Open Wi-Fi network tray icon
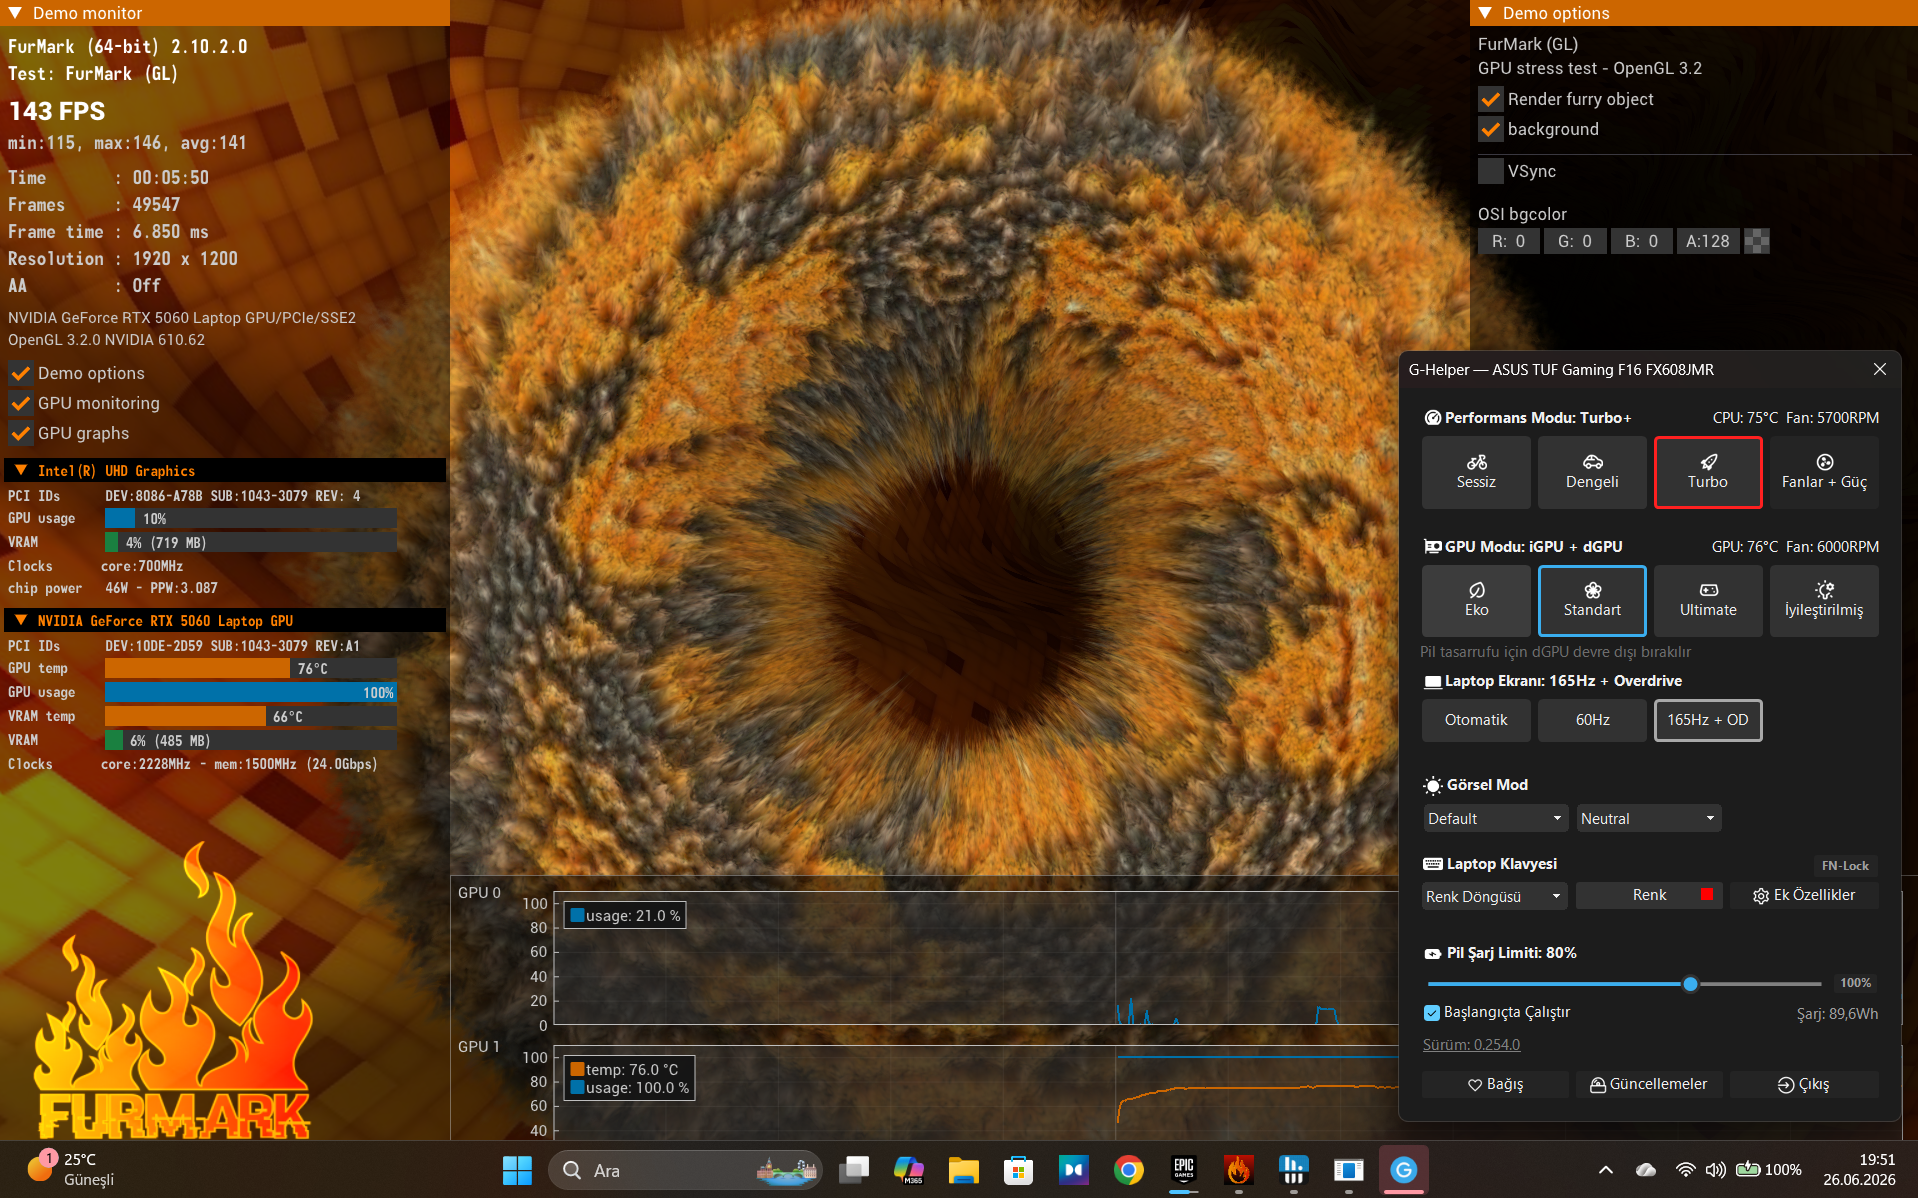This screenshot has width=1918, height=1198. [x=1686, y=1170]
